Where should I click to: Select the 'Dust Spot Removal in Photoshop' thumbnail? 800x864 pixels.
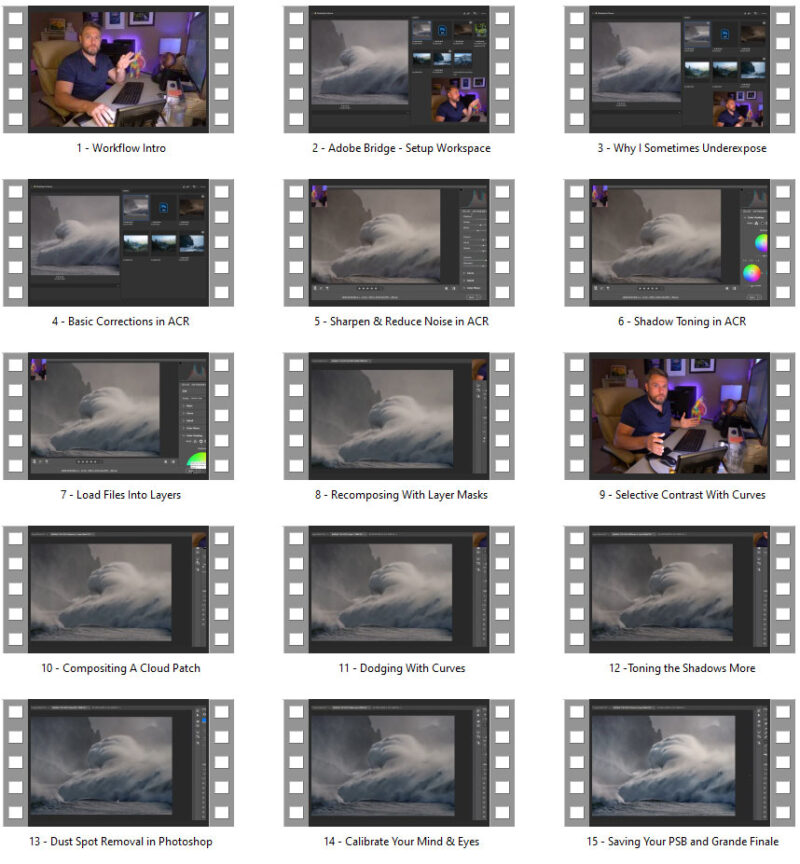tap(120, 762)
